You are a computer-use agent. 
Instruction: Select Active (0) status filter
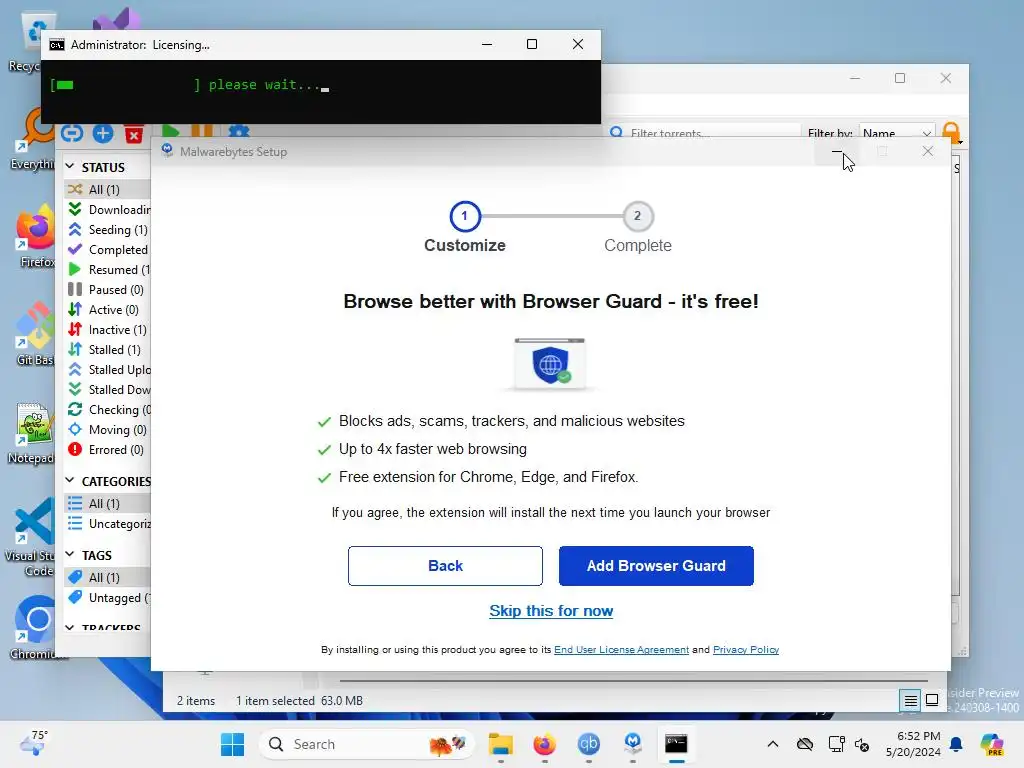click(x=108, y=310)
